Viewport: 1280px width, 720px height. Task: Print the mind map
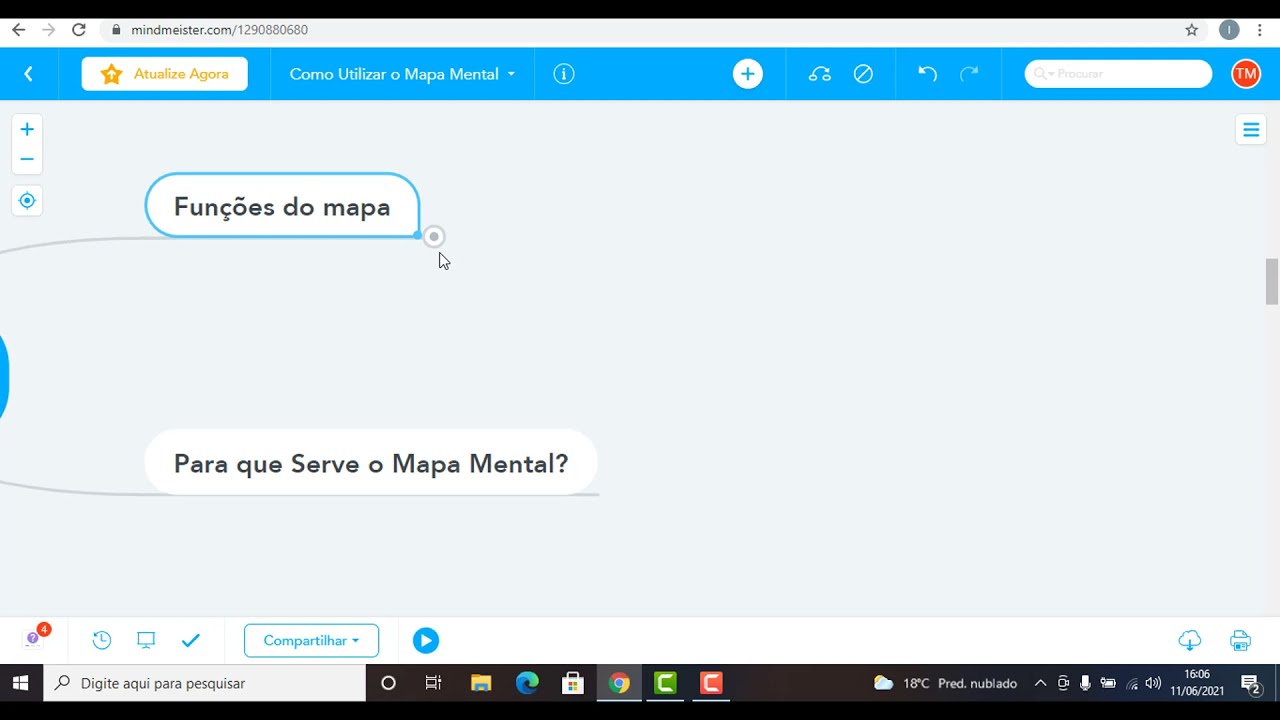point(1240,640)
